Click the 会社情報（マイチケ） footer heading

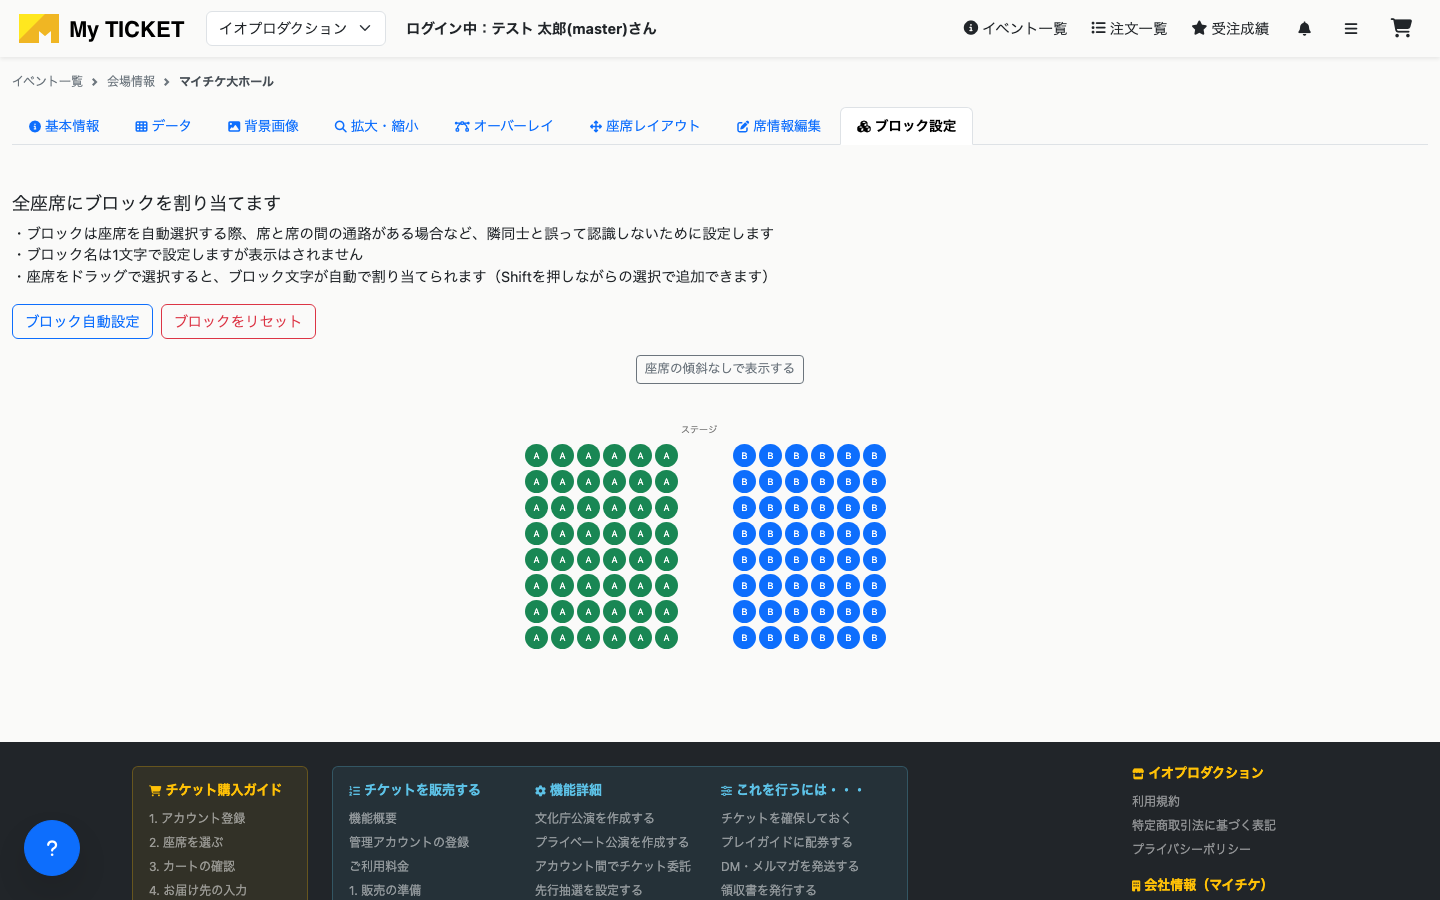point(1200,885)
